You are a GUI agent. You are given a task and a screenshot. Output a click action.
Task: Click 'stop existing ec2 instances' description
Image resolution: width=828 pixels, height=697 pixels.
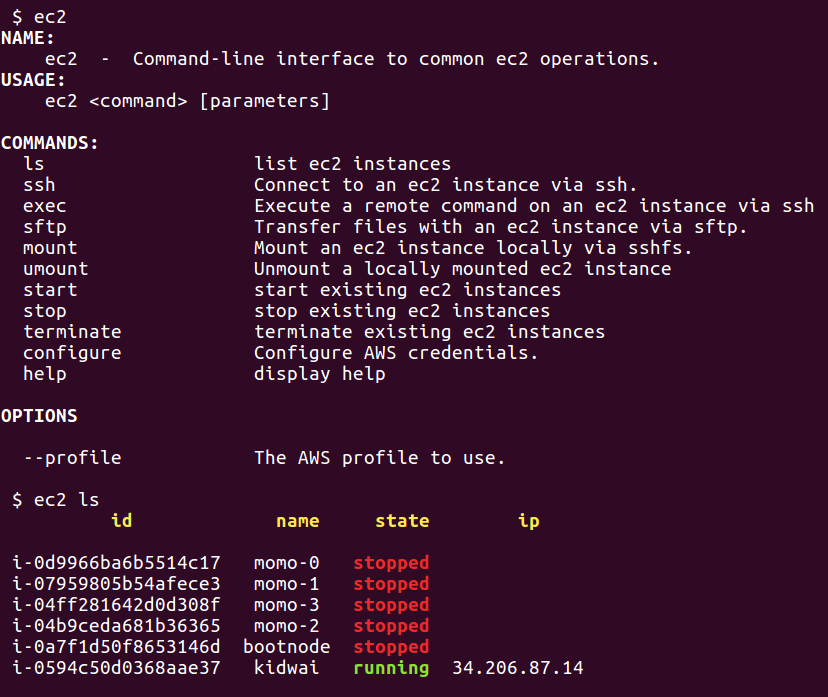click(x=402, y=311)
